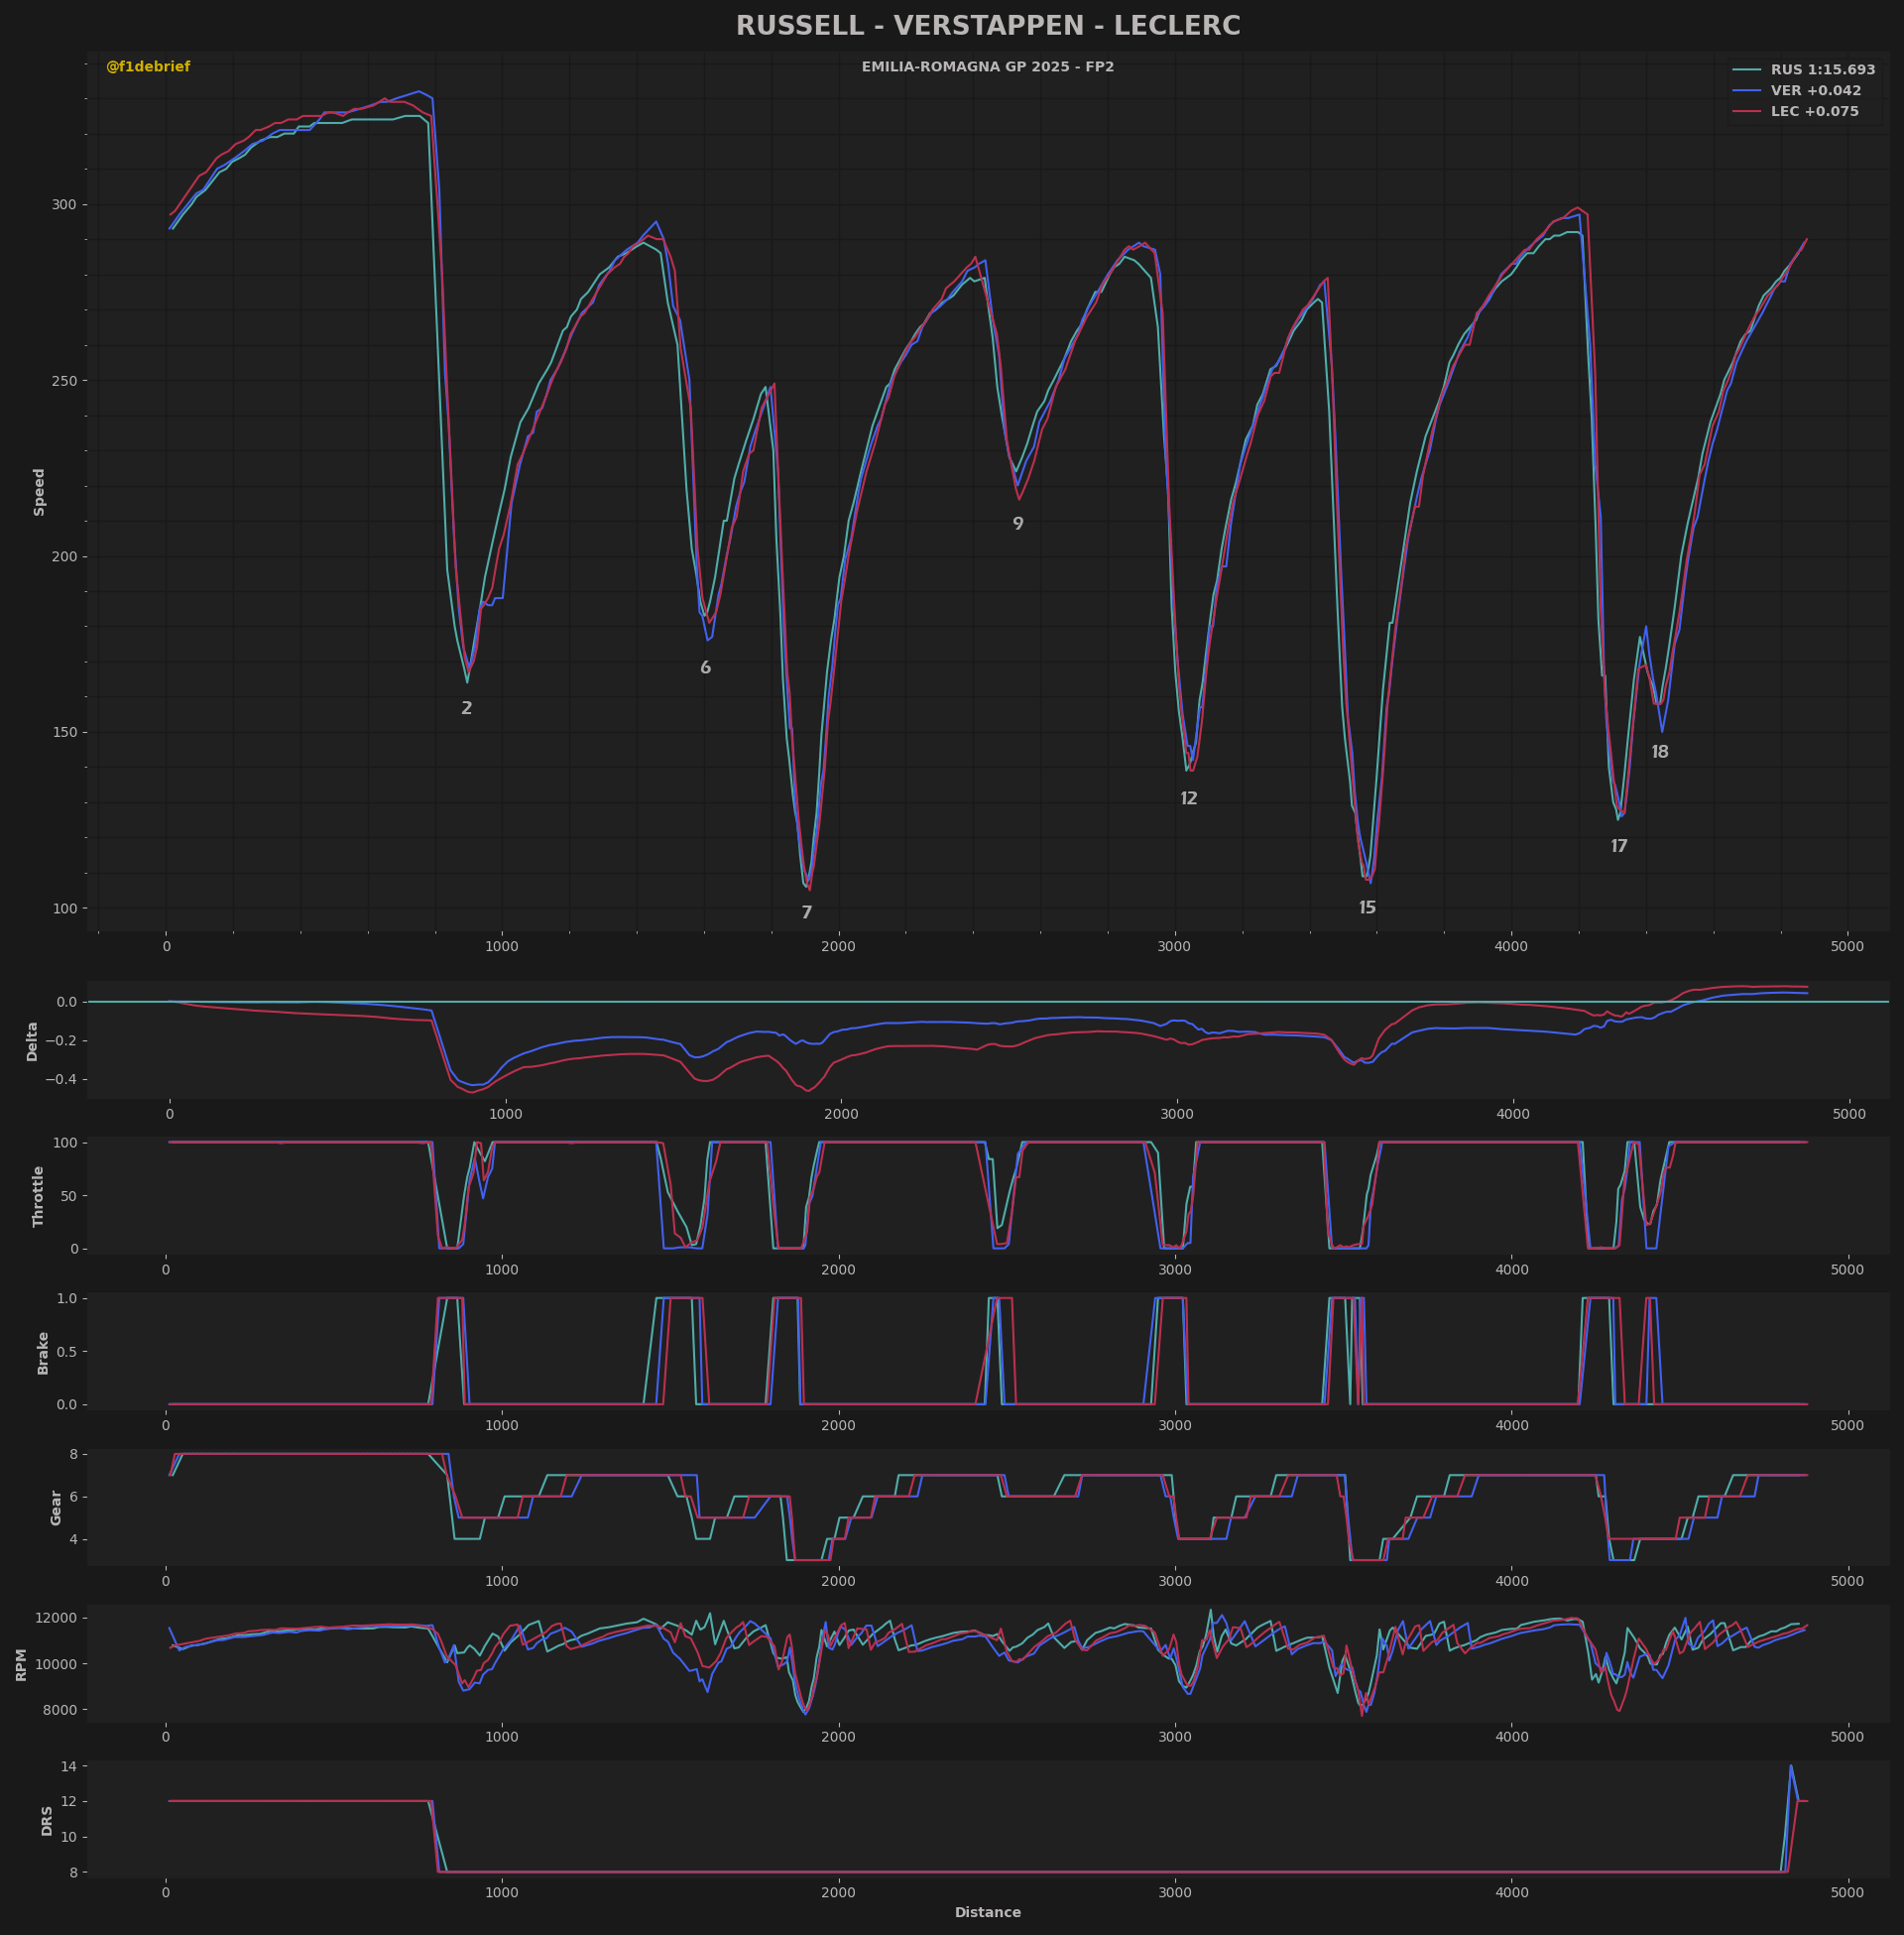Click the Distance label at bottom
This screenshot has height=1935, width=1904.
click(x=988, y=1913)
